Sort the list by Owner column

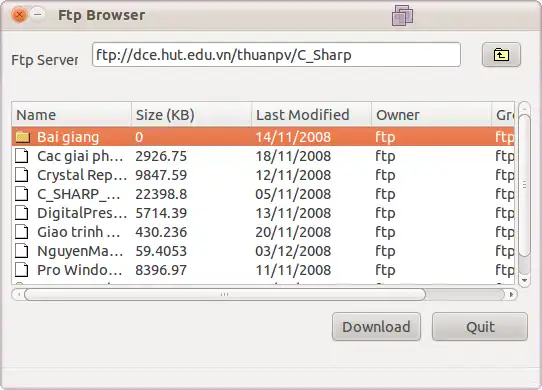[x=431, y=115]
